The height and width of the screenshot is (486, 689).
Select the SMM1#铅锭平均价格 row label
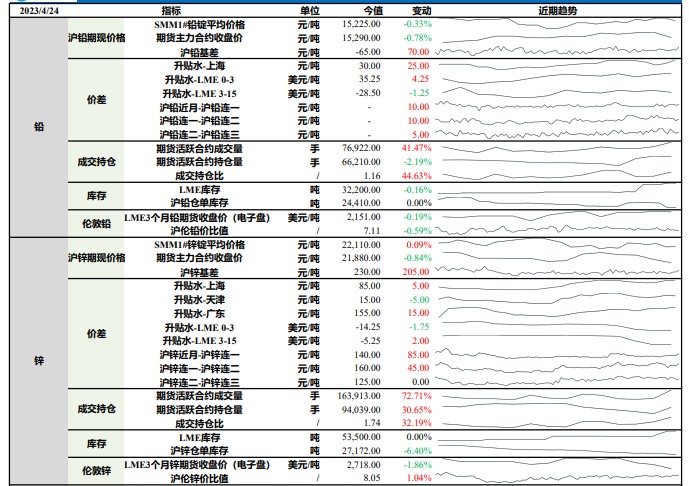[x=199, y=25]
